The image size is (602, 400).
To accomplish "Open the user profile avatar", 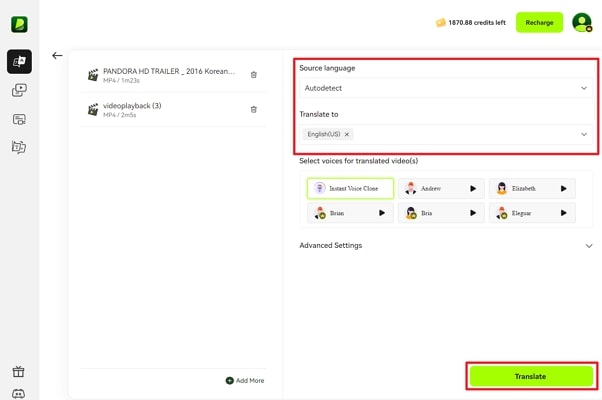I will tap(581, 22).
